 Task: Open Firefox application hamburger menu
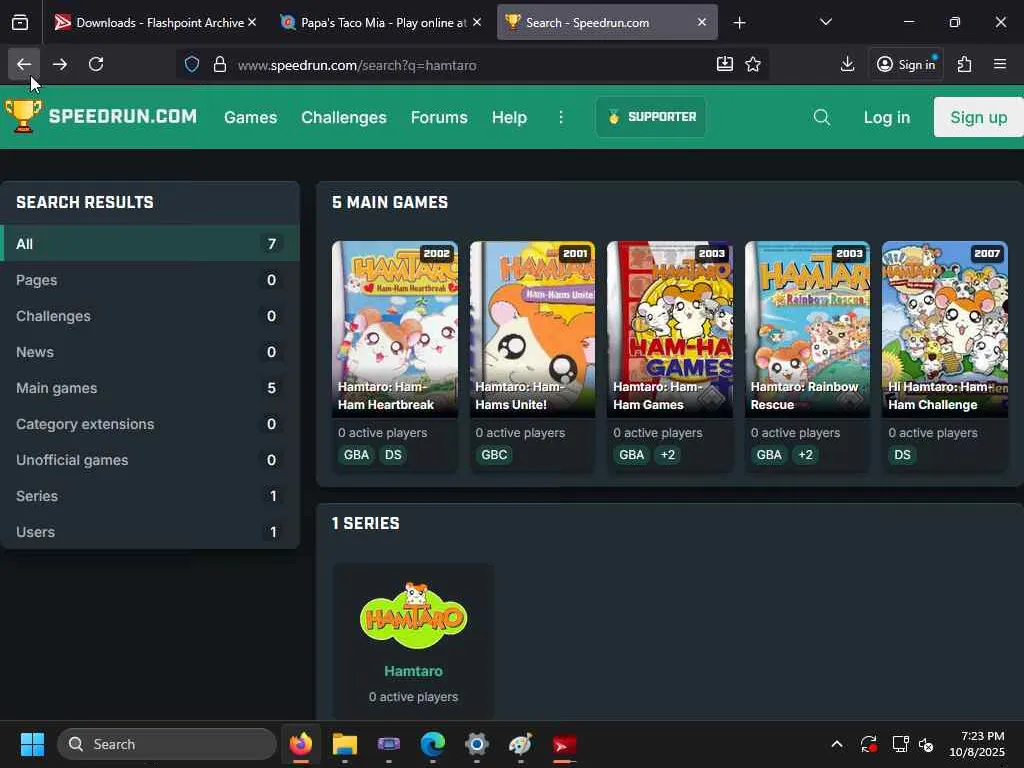coord(999,64)
